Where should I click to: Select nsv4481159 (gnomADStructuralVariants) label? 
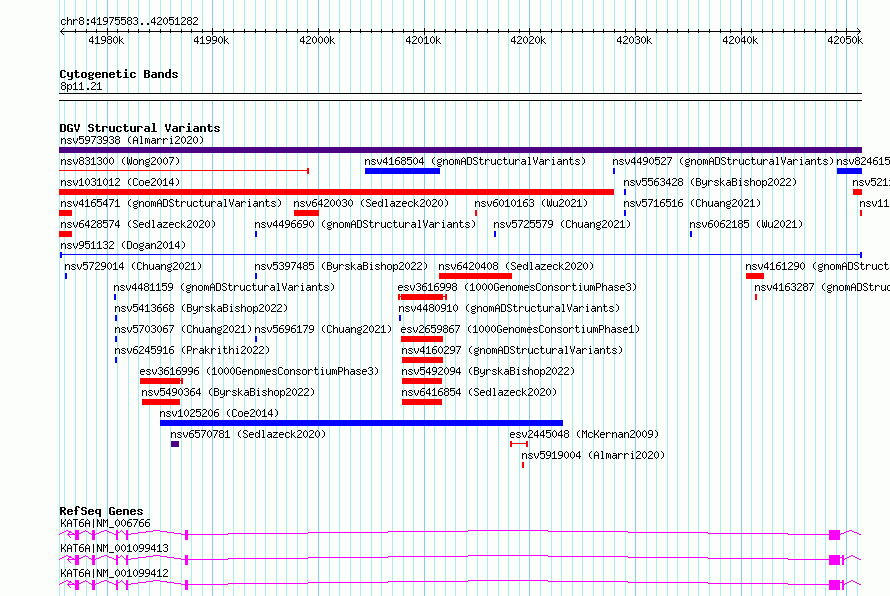(x=224, y=287)
